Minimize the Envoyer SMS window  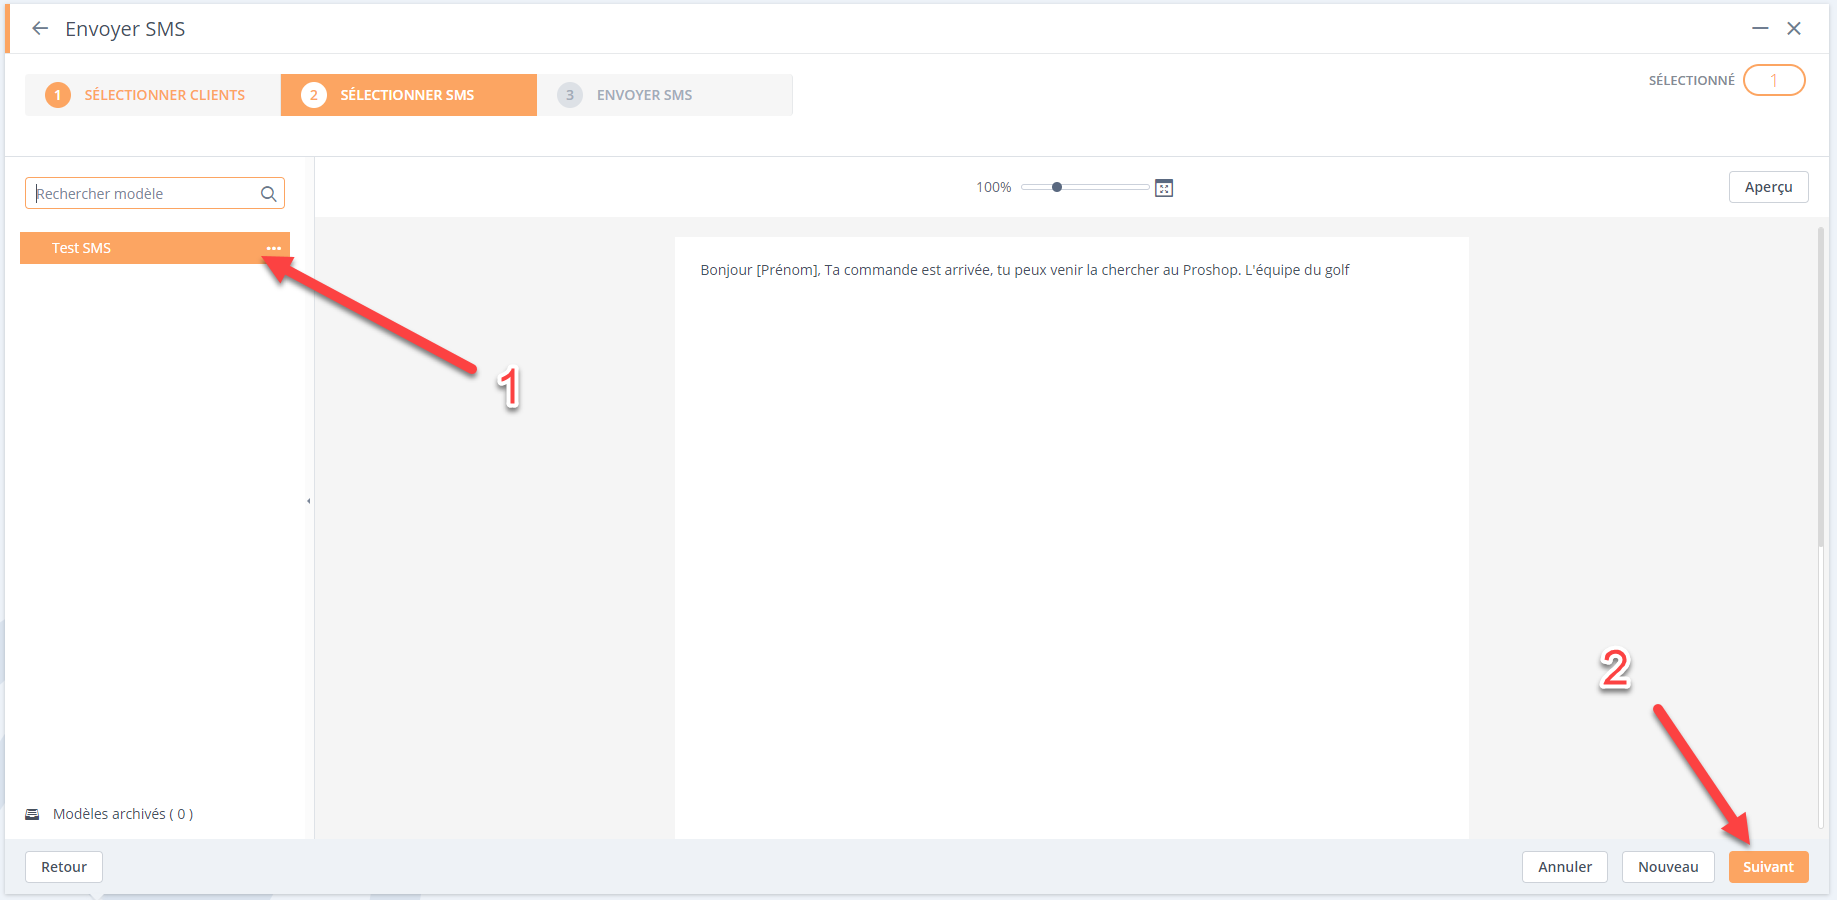[1760, 28]
